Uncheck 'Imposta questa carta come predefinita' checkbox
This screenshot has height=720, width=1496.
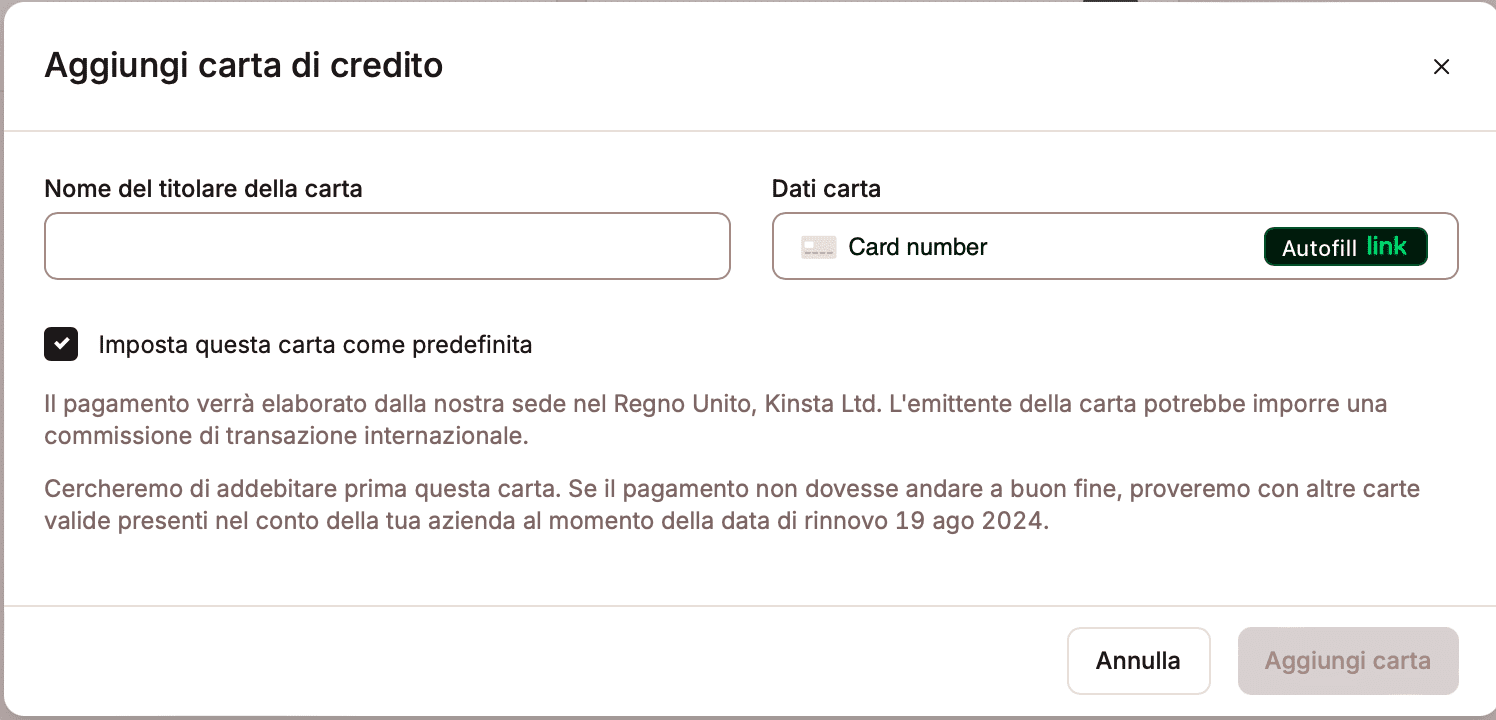(x=62, y=345)
